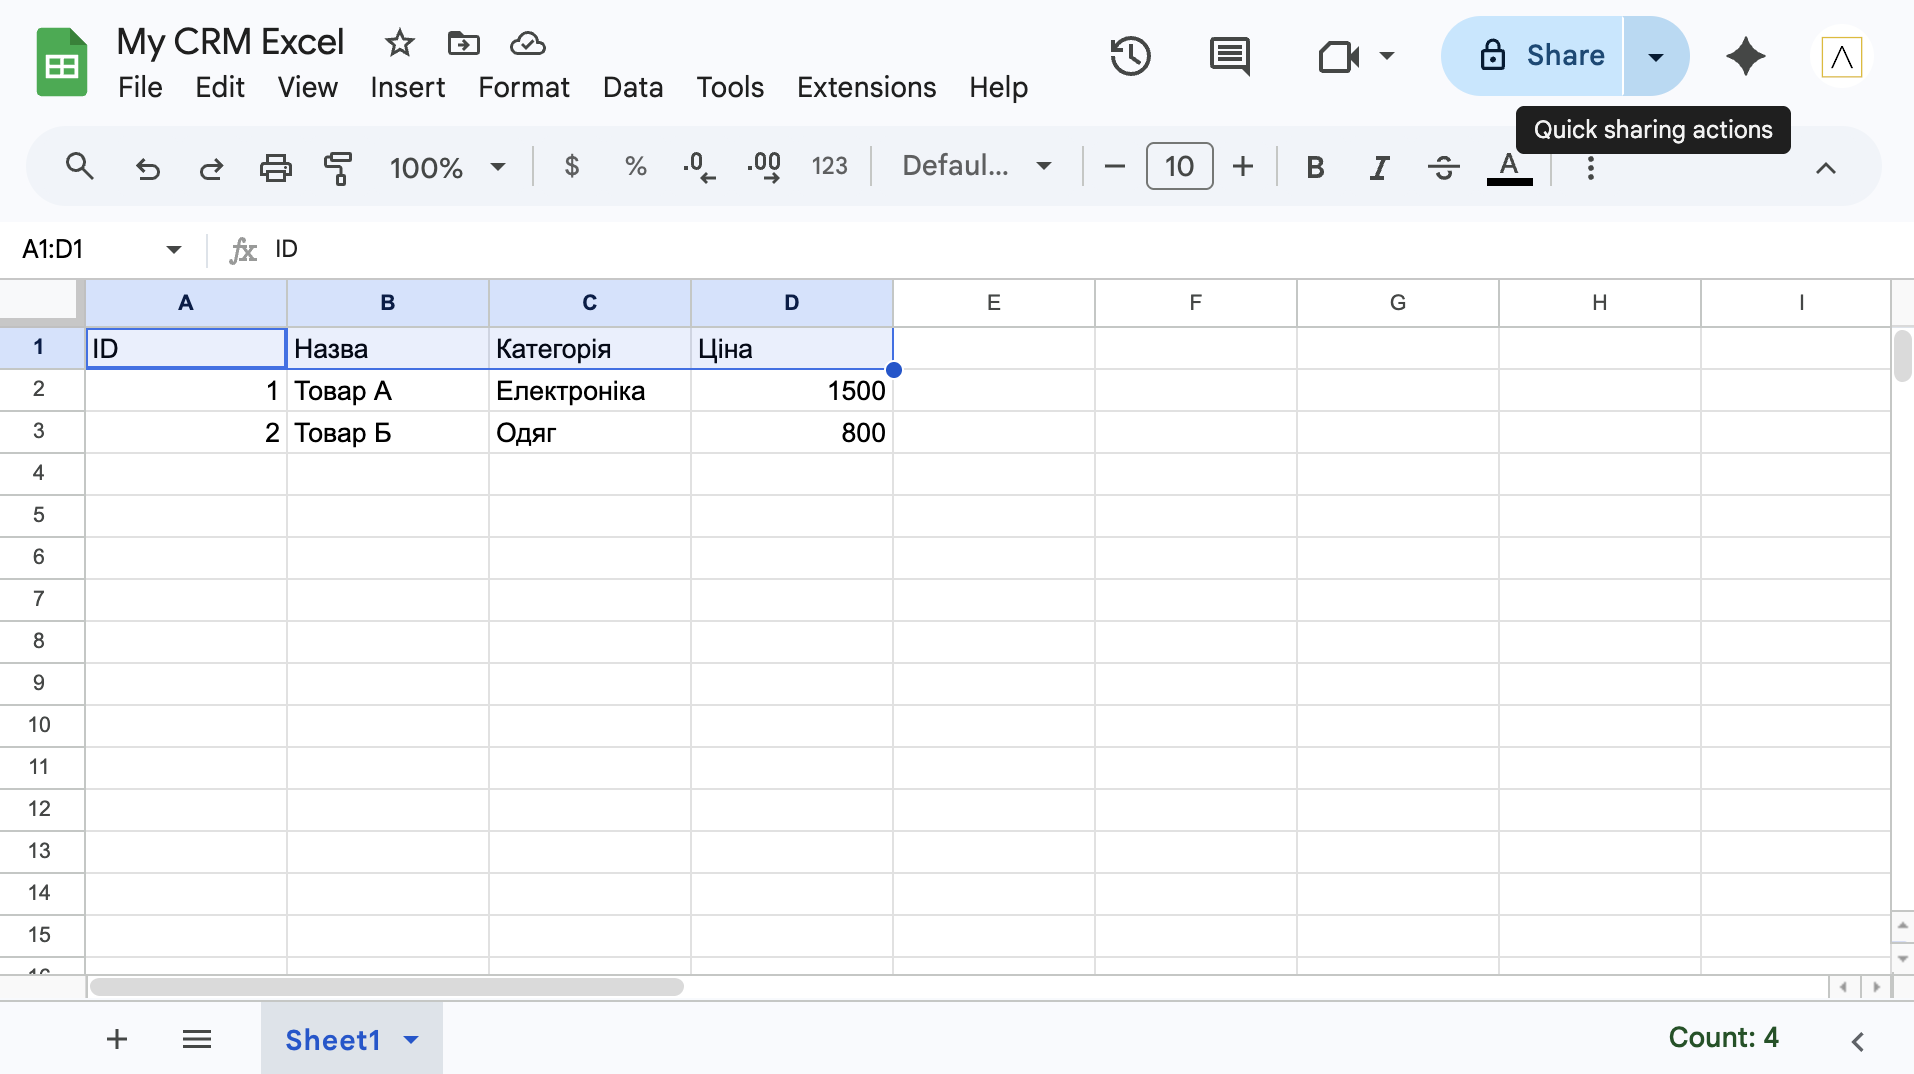Activate the paint format tool
The image size is (1914, 1074).
[339, 167]
